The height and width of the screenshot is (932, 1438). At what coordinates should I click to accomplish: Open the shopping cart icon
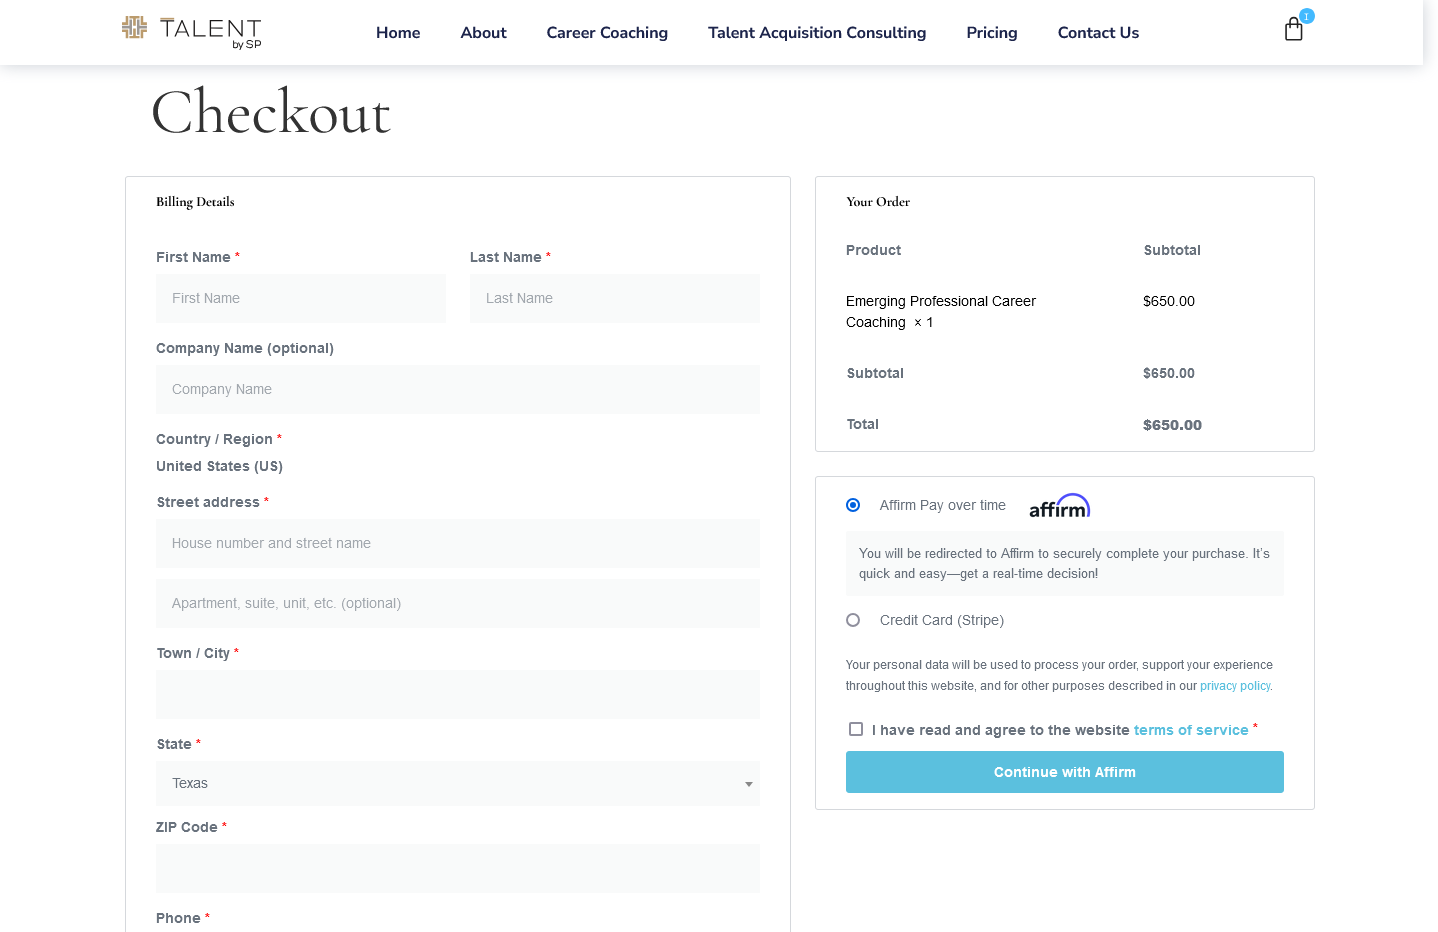tap(1293, 30)
